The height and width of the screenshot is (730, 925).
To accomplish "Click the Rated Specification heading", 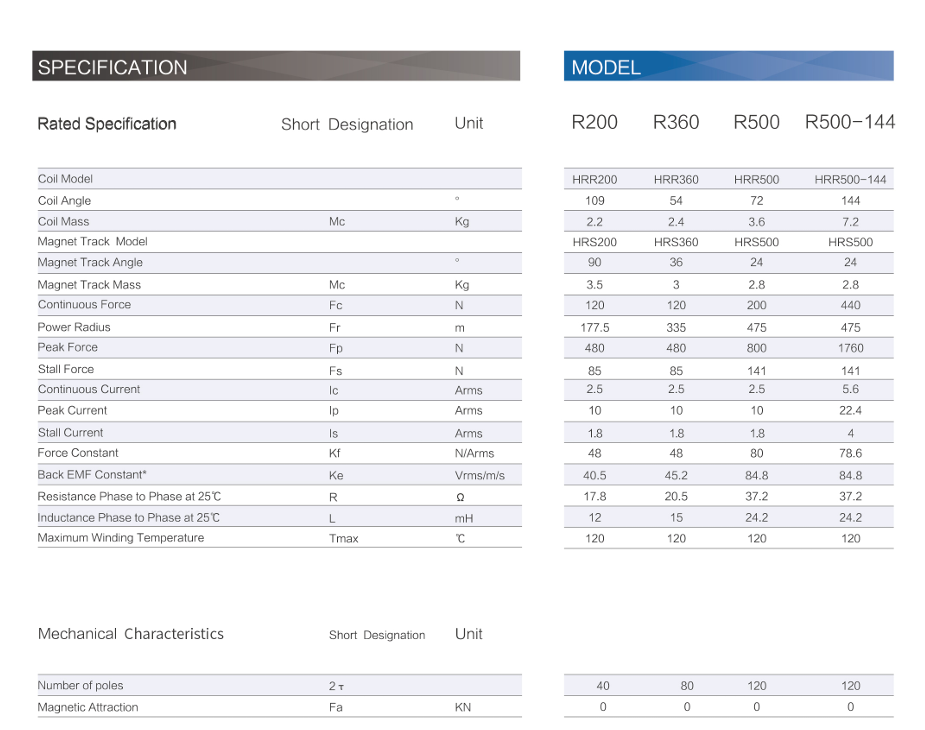I will tap(107, 124).
